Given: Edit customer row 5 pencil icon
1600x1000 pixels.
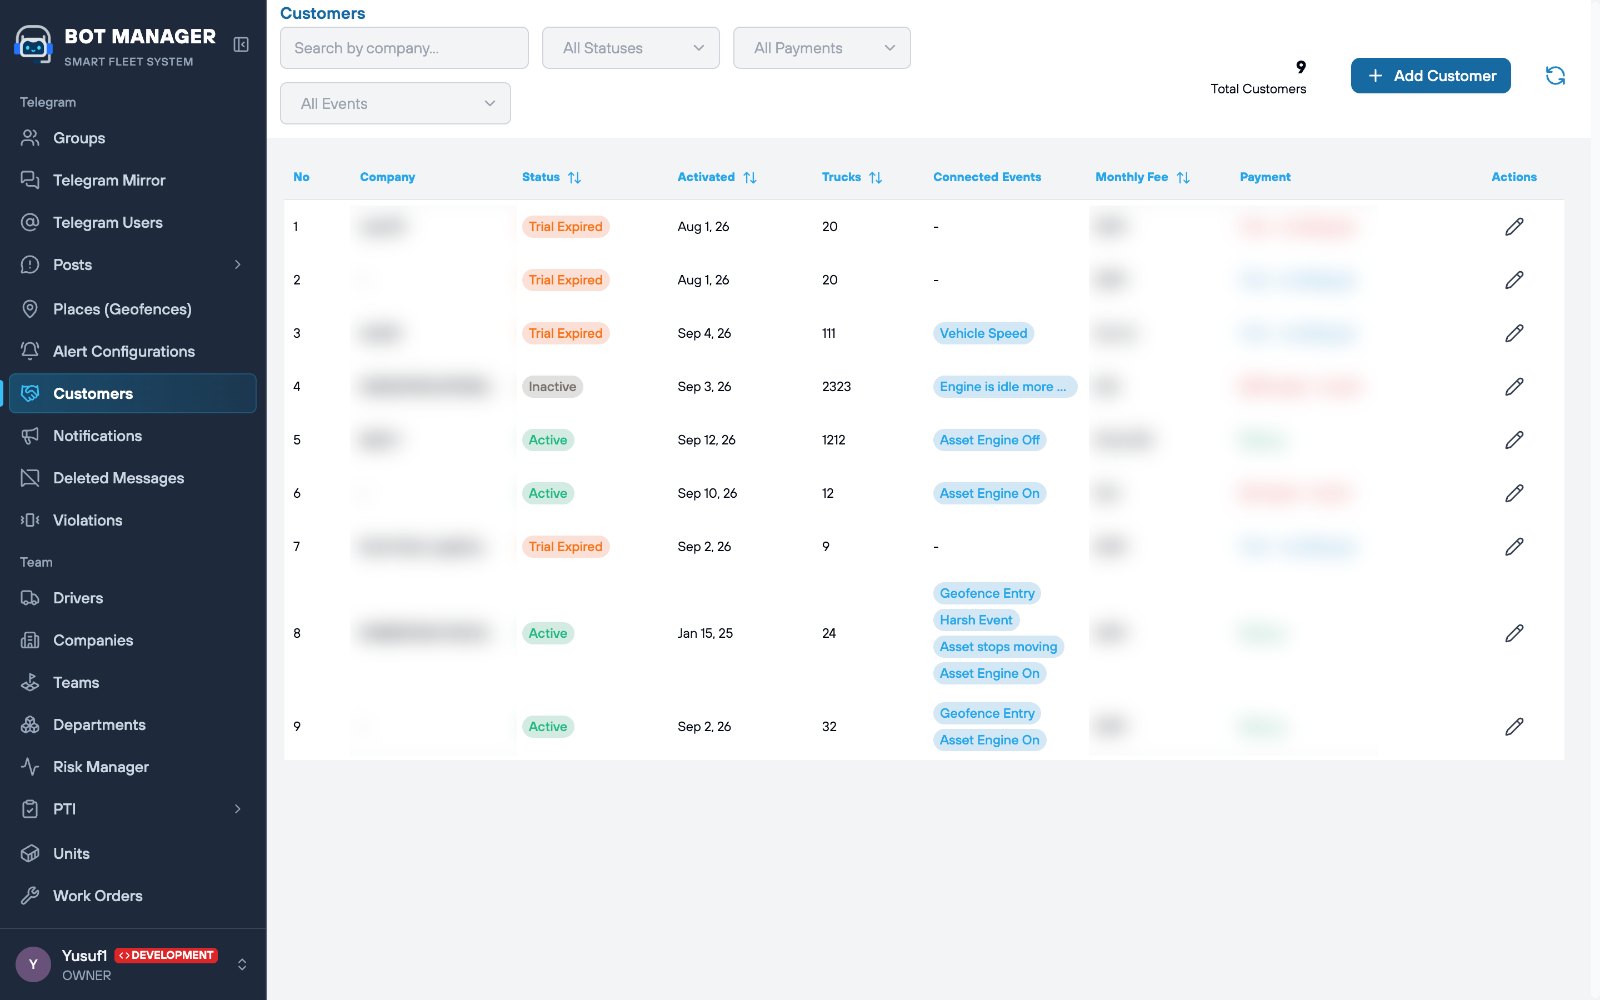Looking at the screenshot, I should (1514, 440).
